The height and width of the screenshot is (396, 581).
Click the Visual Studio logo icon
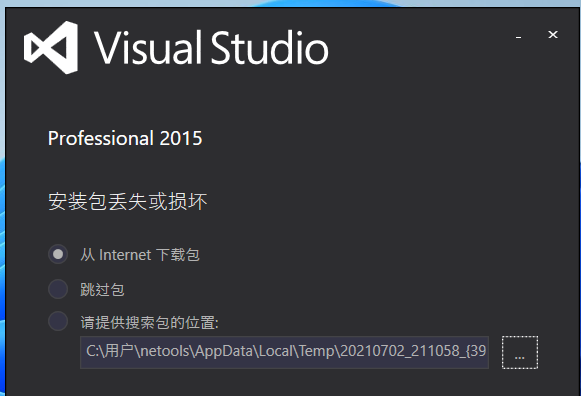tap(51, 47)
